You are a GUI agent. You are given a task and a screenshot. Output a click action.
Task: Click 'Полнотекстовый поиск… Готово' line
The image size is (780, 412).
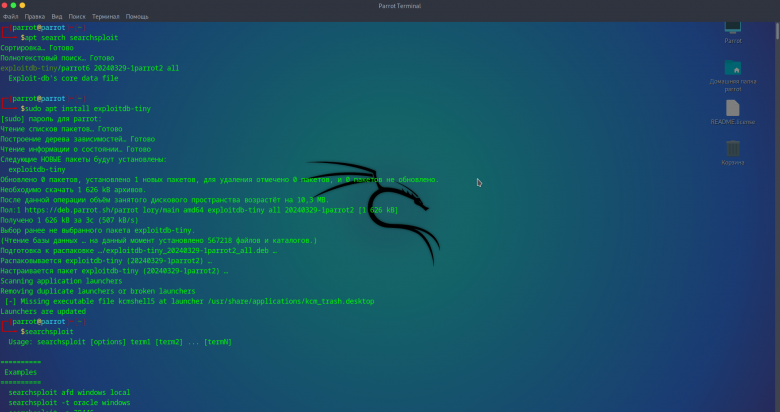(x=57, y=58)
